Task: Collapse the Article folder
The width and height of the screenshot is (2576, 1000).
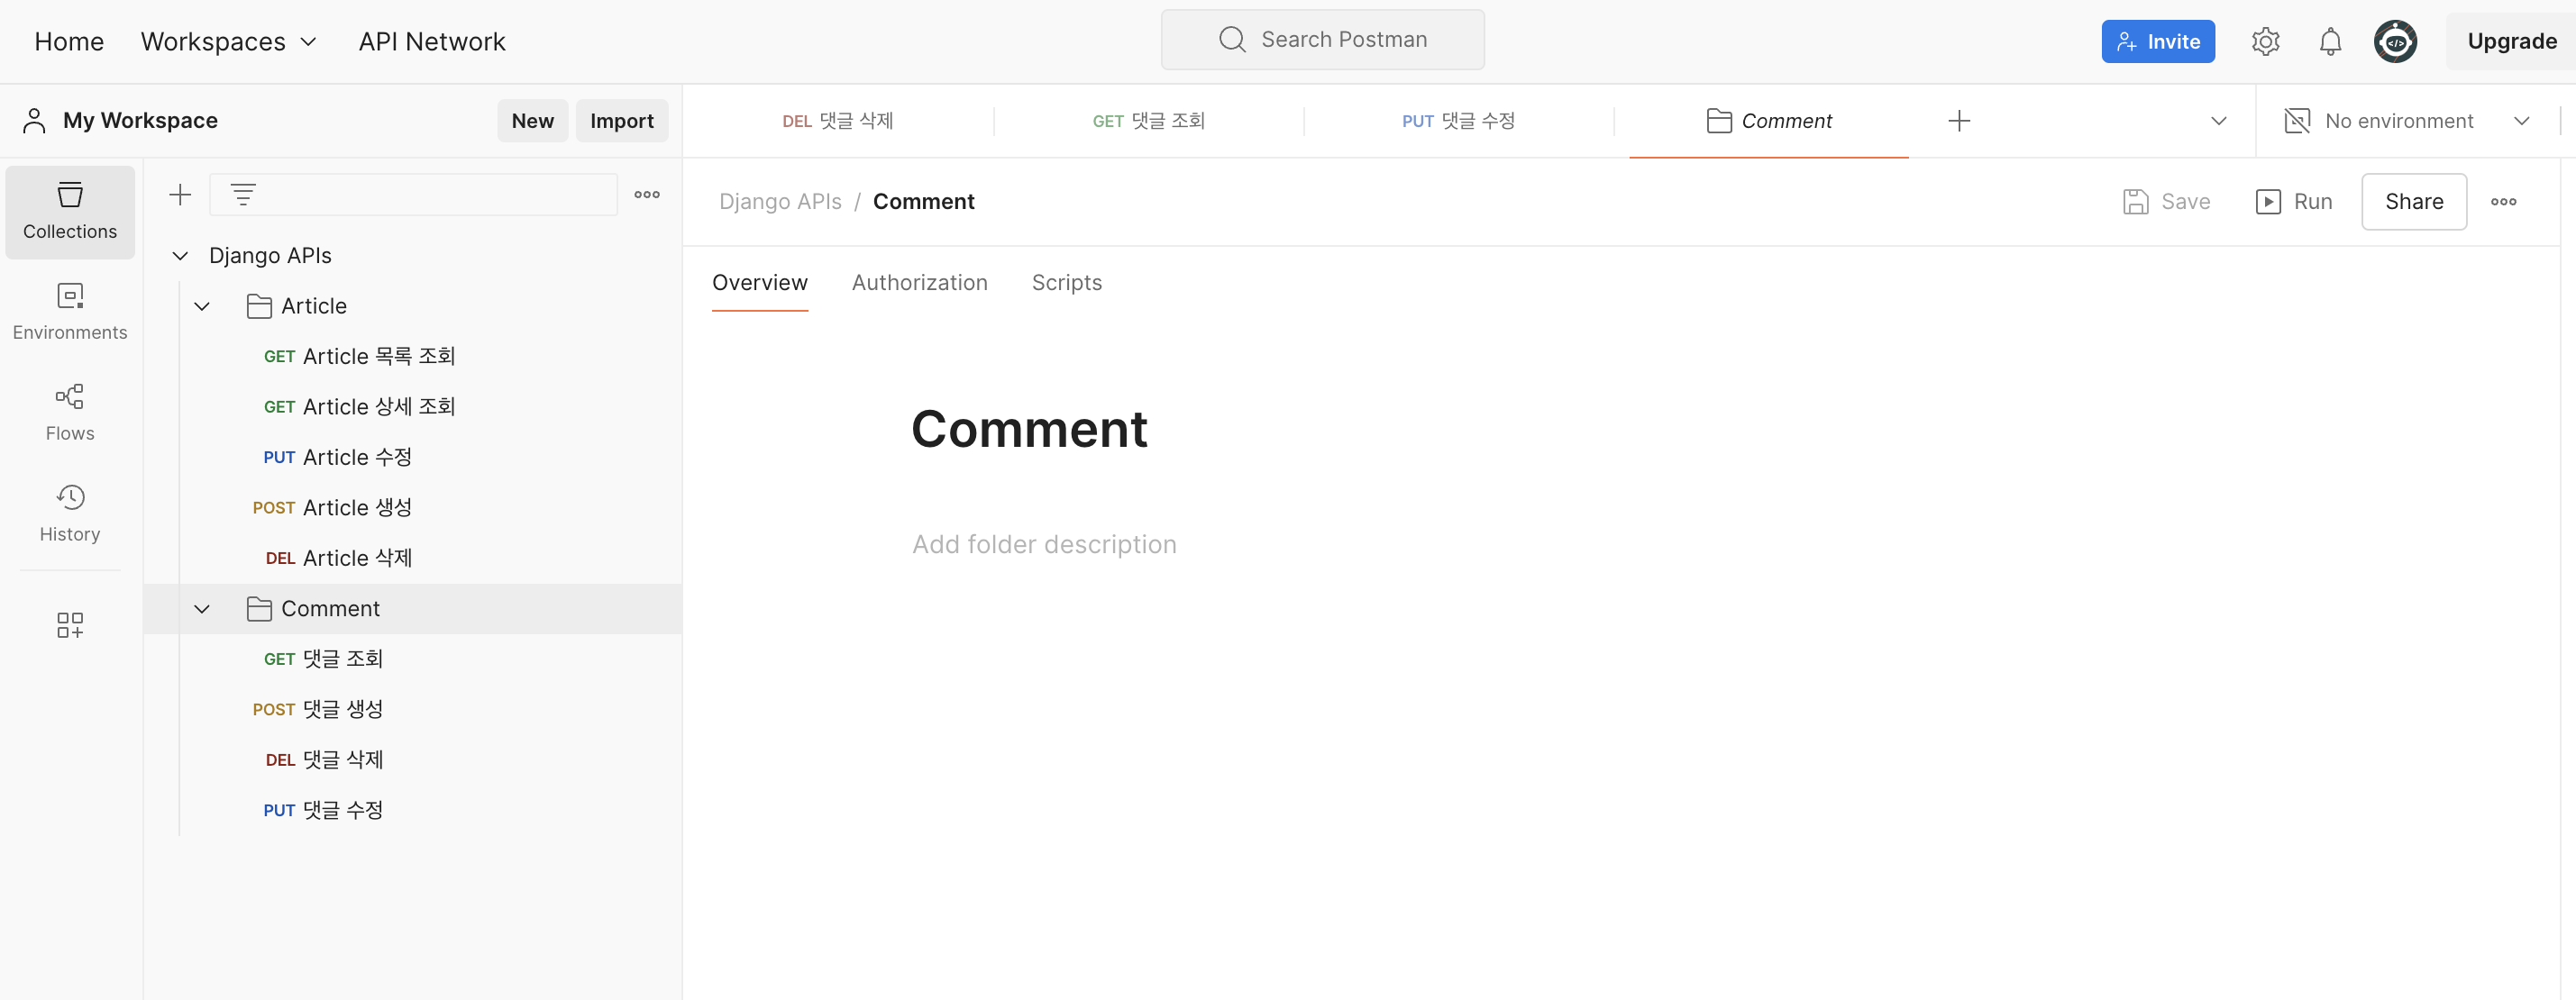Action: pos(202,306)
